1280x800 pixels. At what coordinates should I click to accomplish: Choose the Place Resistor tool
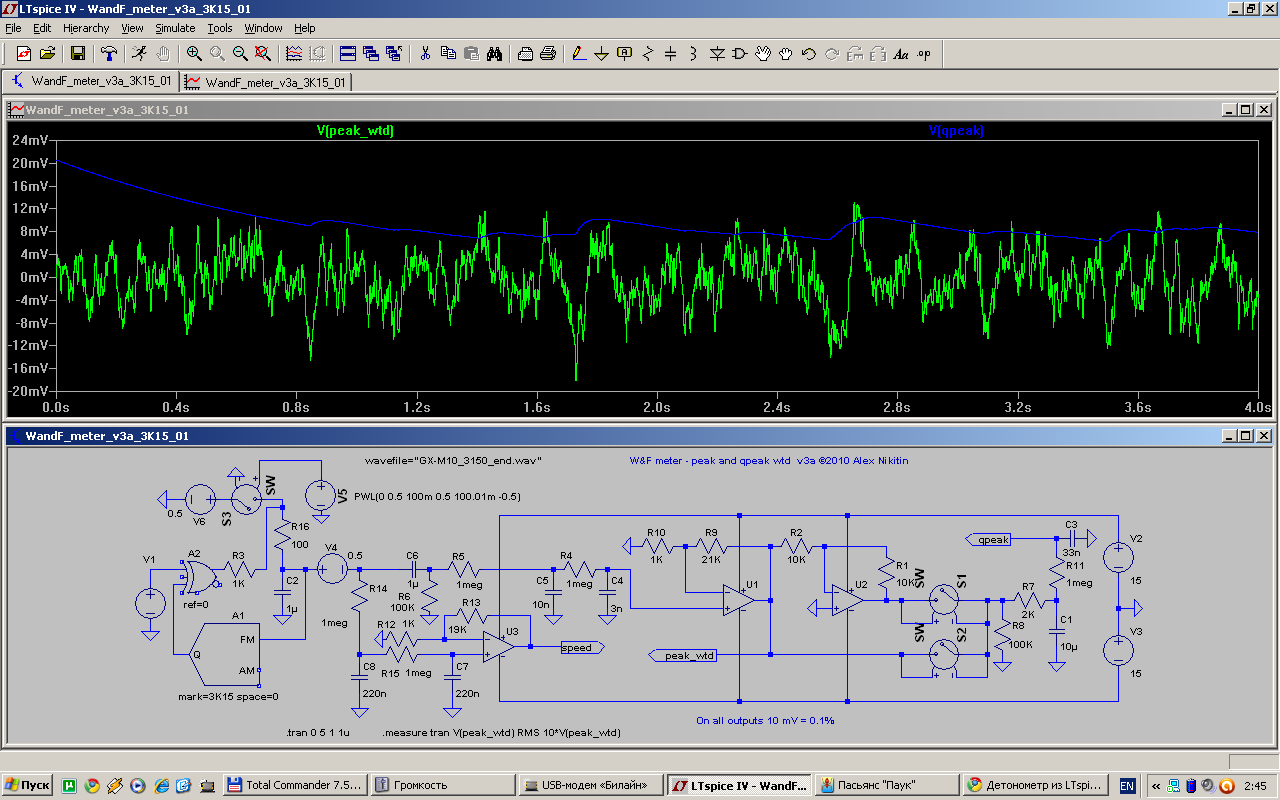click(x=648, y=54)
